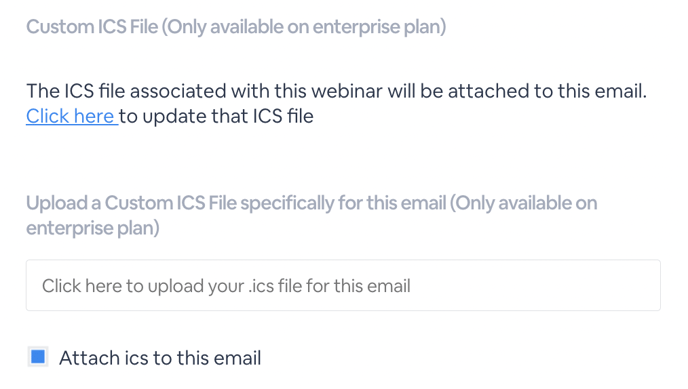Click "attached to this email." in the paragraph
The height and width of the screenshot is (389, 688).
[547, 91]
